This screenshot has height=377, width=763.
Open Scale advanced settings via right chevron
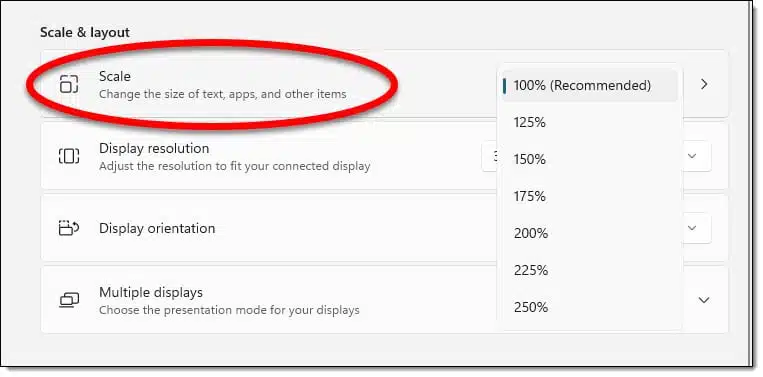(704, 84)
